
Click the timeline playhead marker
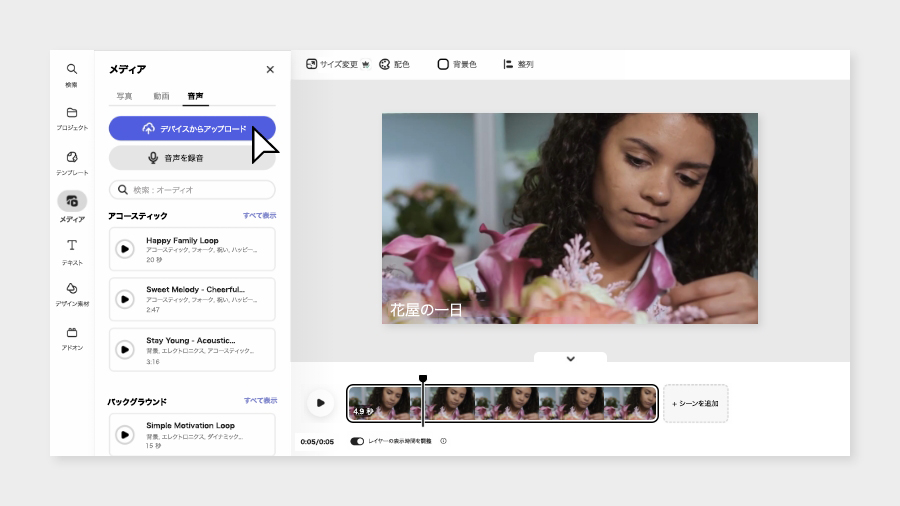(423, 379)
